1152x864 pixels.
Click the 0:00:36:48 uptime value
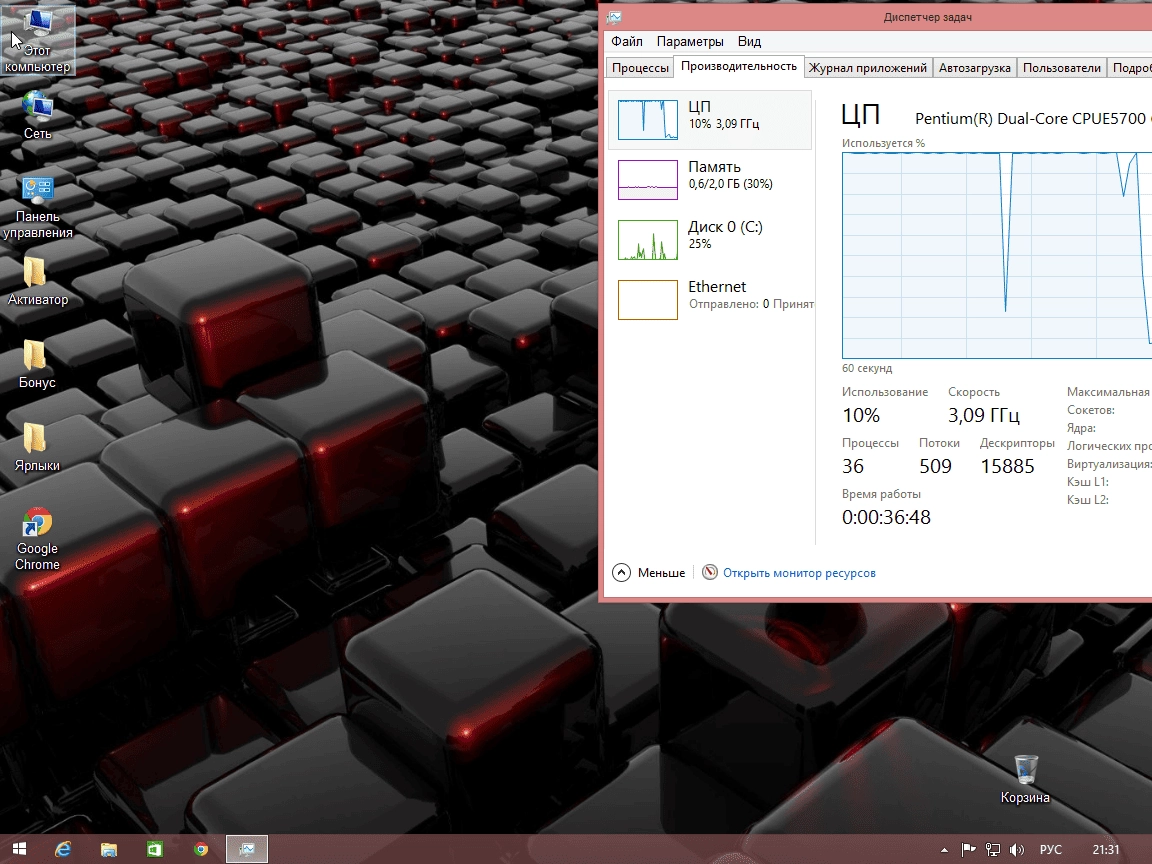pyautogui.click(x=886, y=516)
